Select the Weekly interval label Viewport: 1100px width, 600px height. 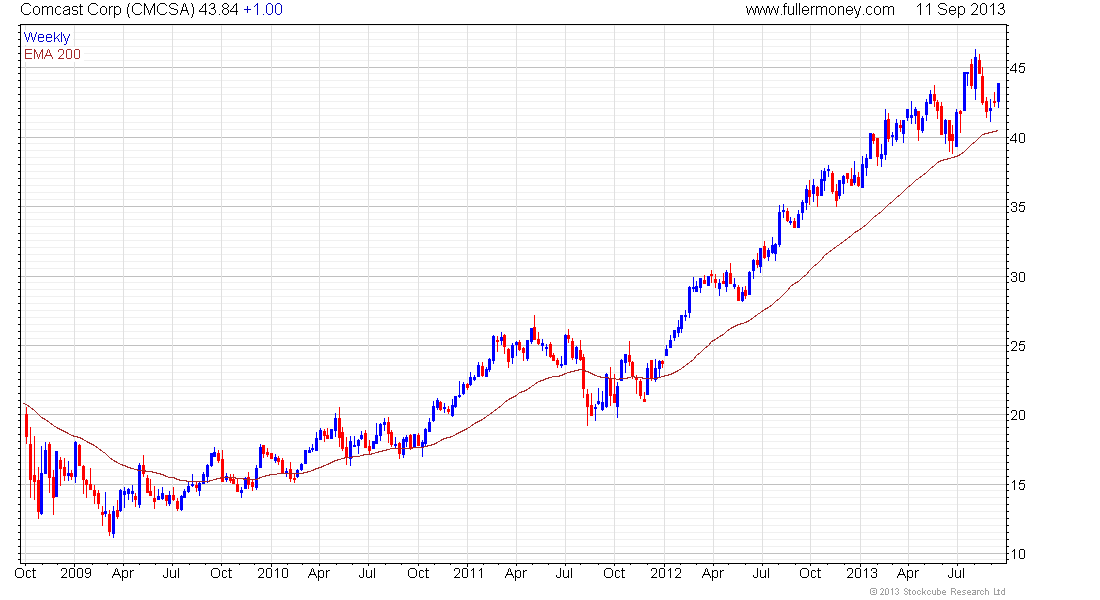point(47,38)
